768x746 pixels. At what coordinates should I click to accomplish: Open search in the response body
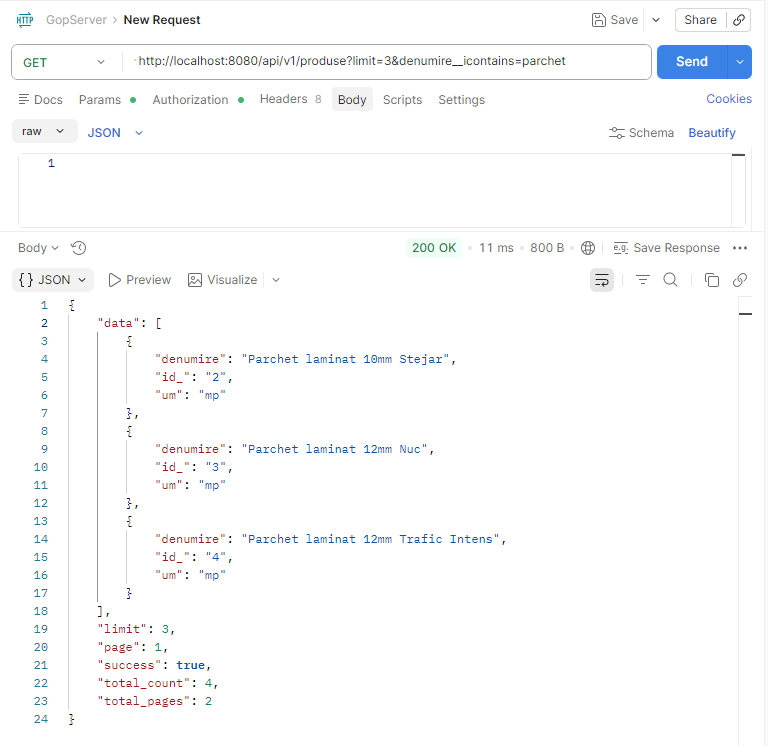click(x=671, y=280)
